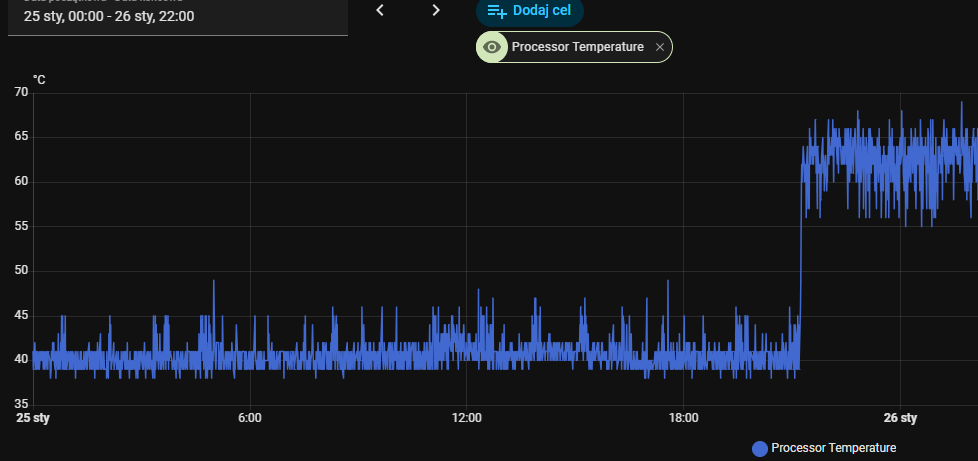Click the °C unit label above chart

coord(39,78)
